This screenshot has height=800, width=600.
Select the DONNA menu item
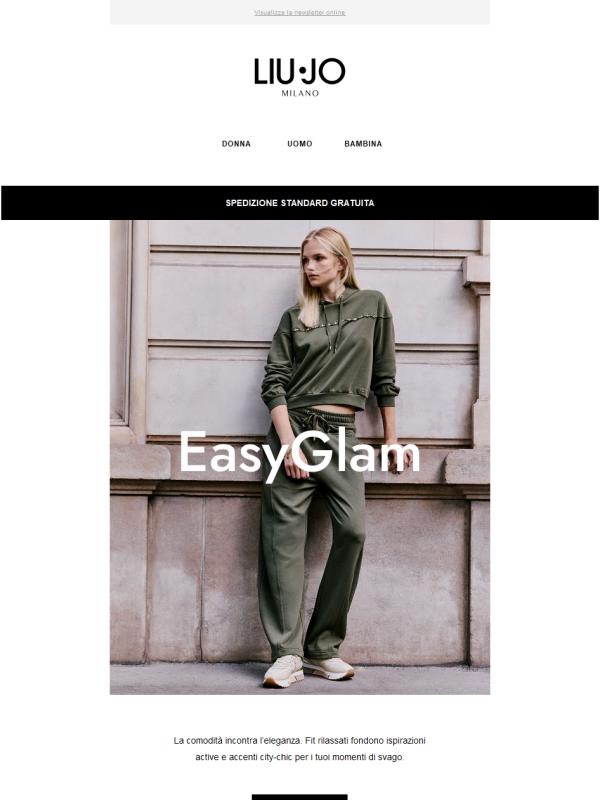pos(236,144)
